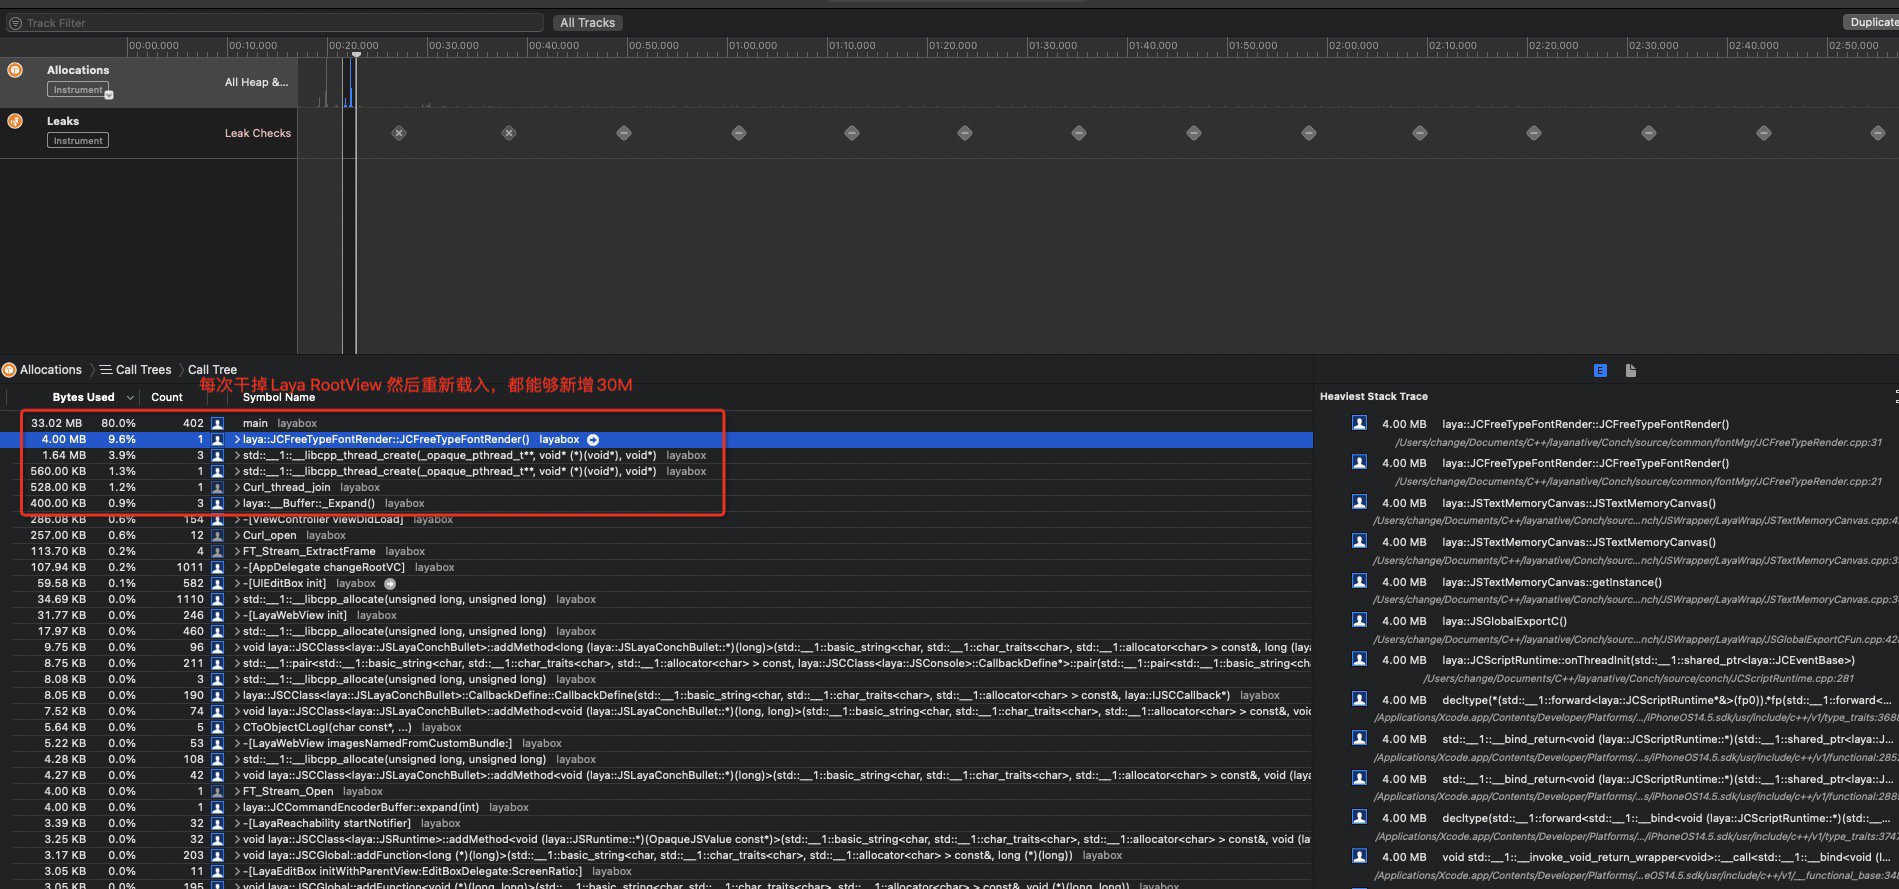
Task: Click the Allocations icon in the breadcrumb bar
Action: (9, 369)
